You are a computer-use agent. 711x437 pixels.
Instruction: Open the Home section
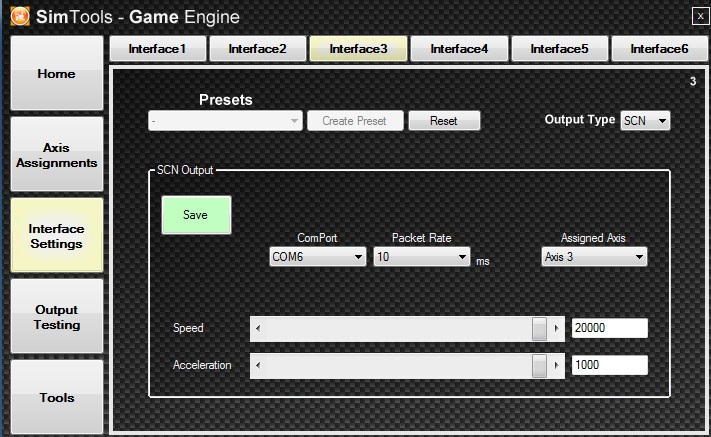(57, 73)
